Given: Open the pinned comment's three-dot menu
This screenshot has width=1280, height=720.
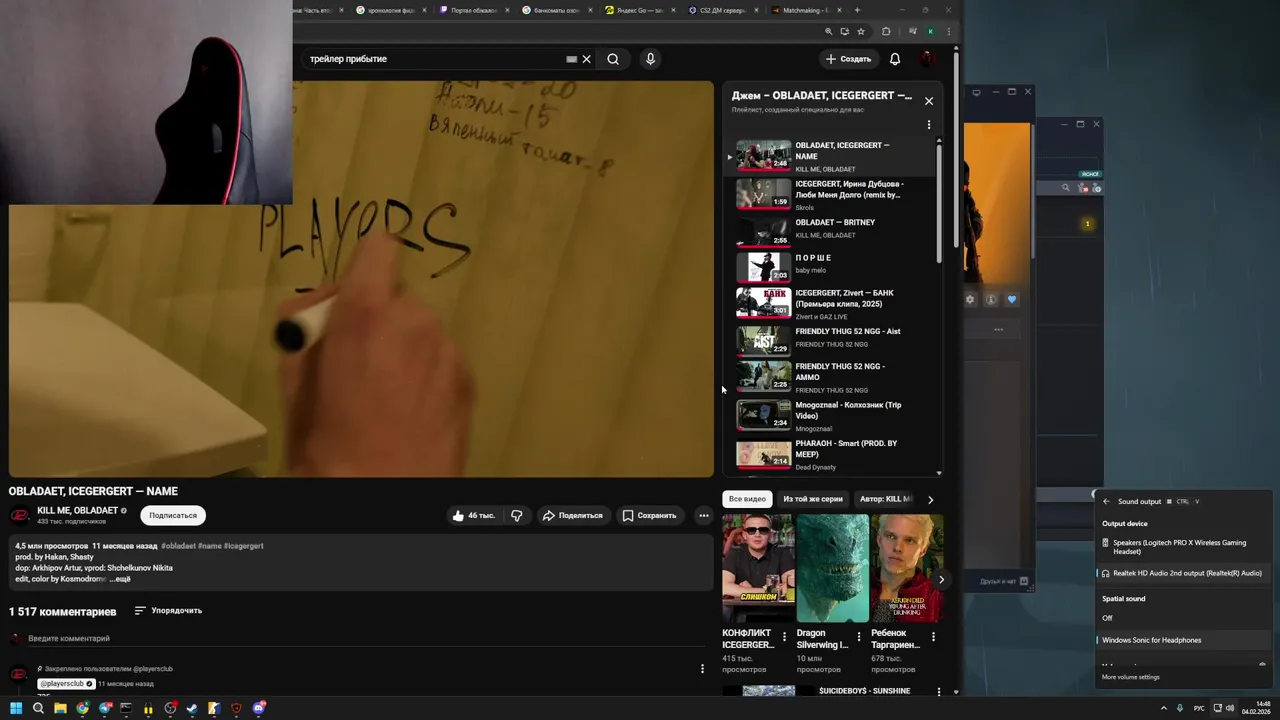Looking at the screenshot, I should [702, 669].
